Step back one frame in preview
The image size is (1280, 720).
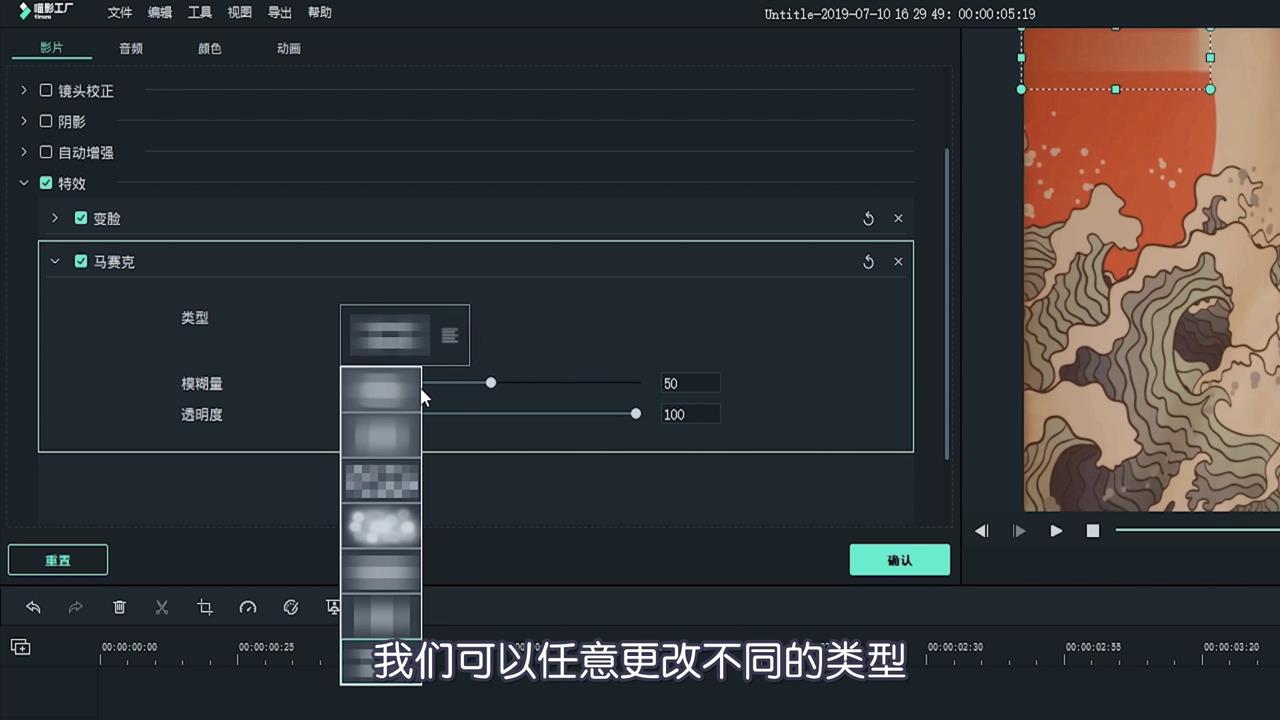point(982,531)
